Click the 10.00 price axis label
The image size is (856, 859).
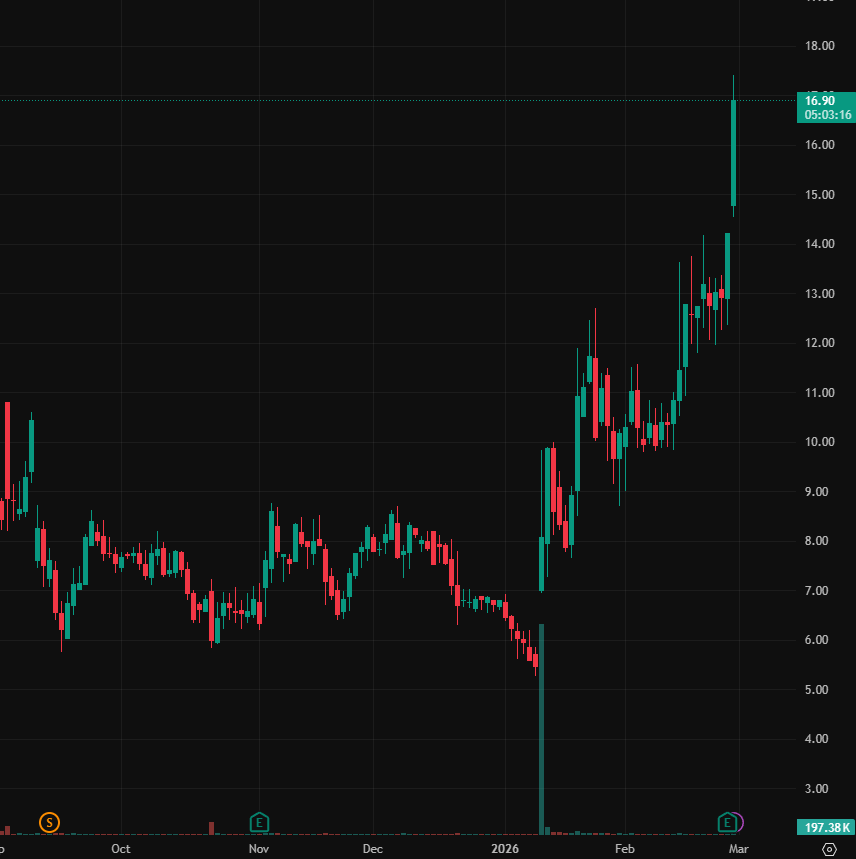[x=819, y=442]
